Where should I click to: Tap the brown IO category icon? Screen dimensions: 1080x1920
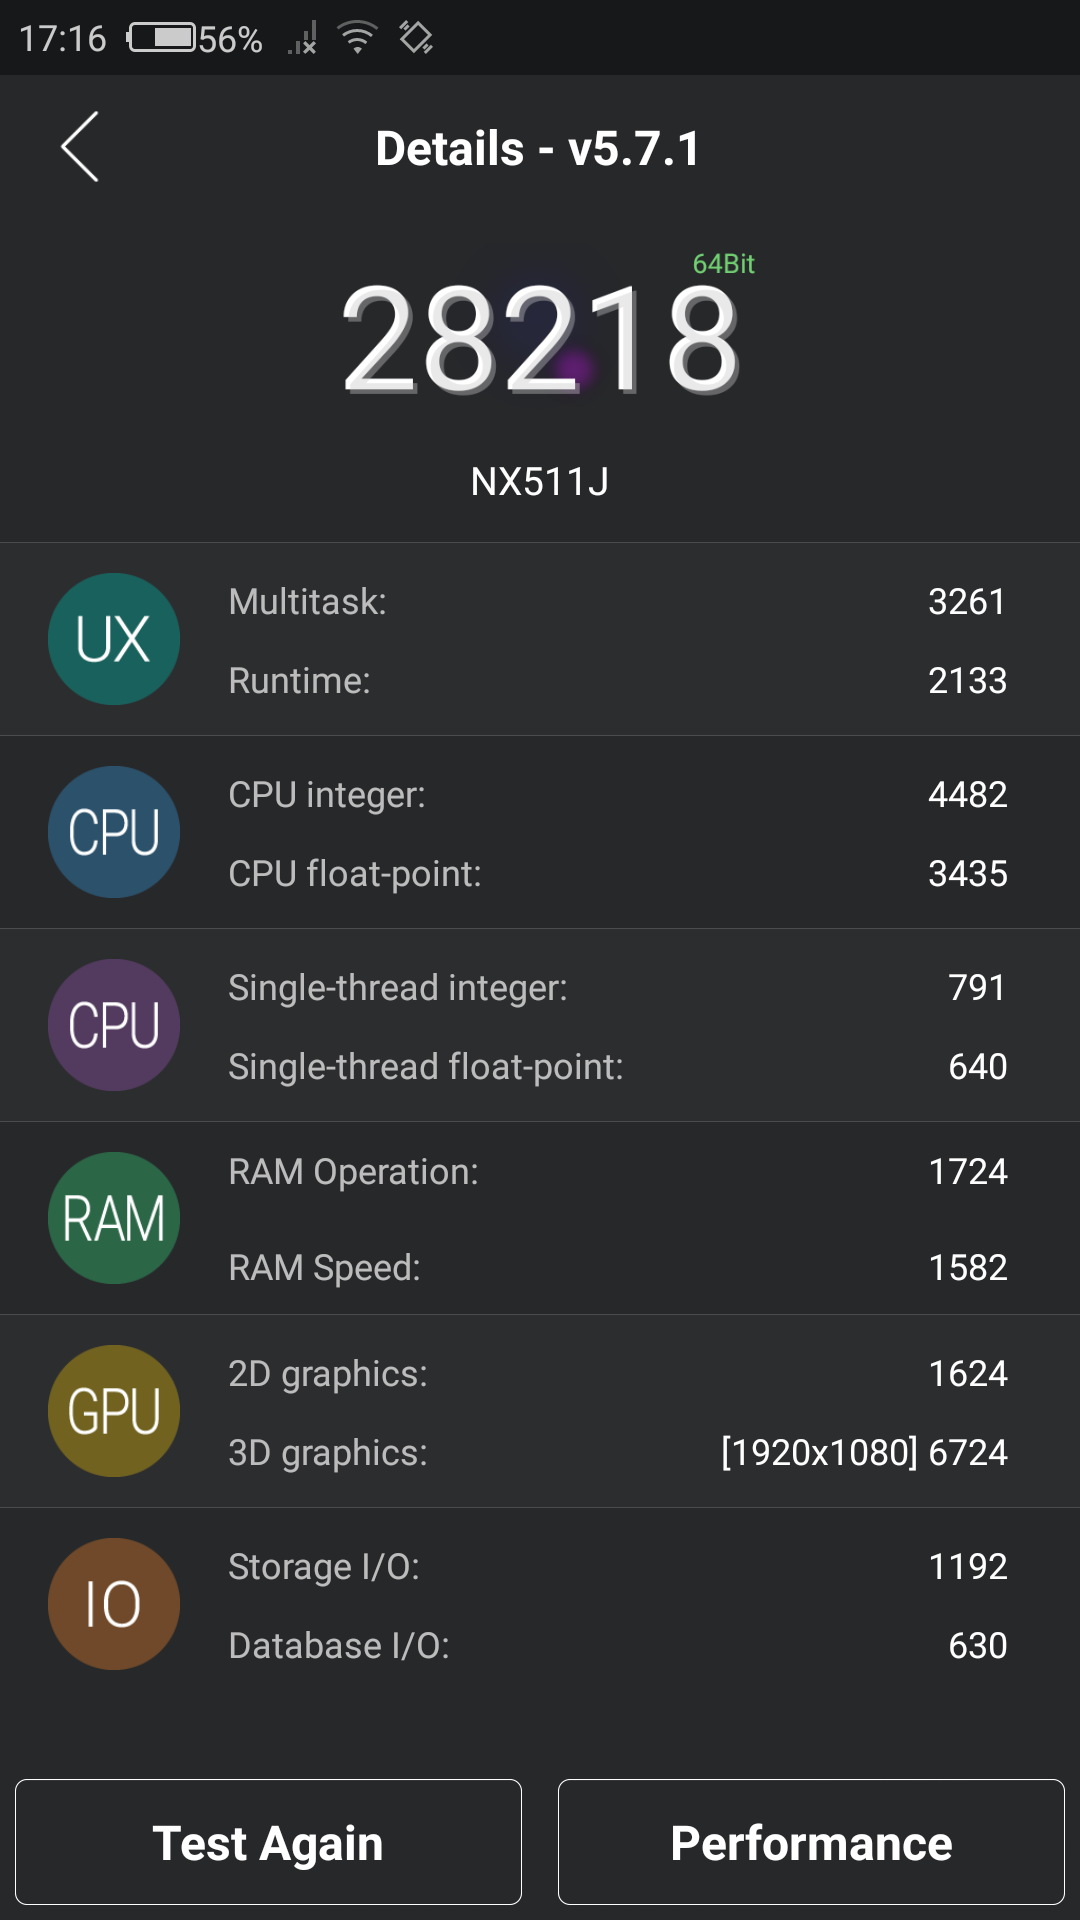(x=114, y=1604)
